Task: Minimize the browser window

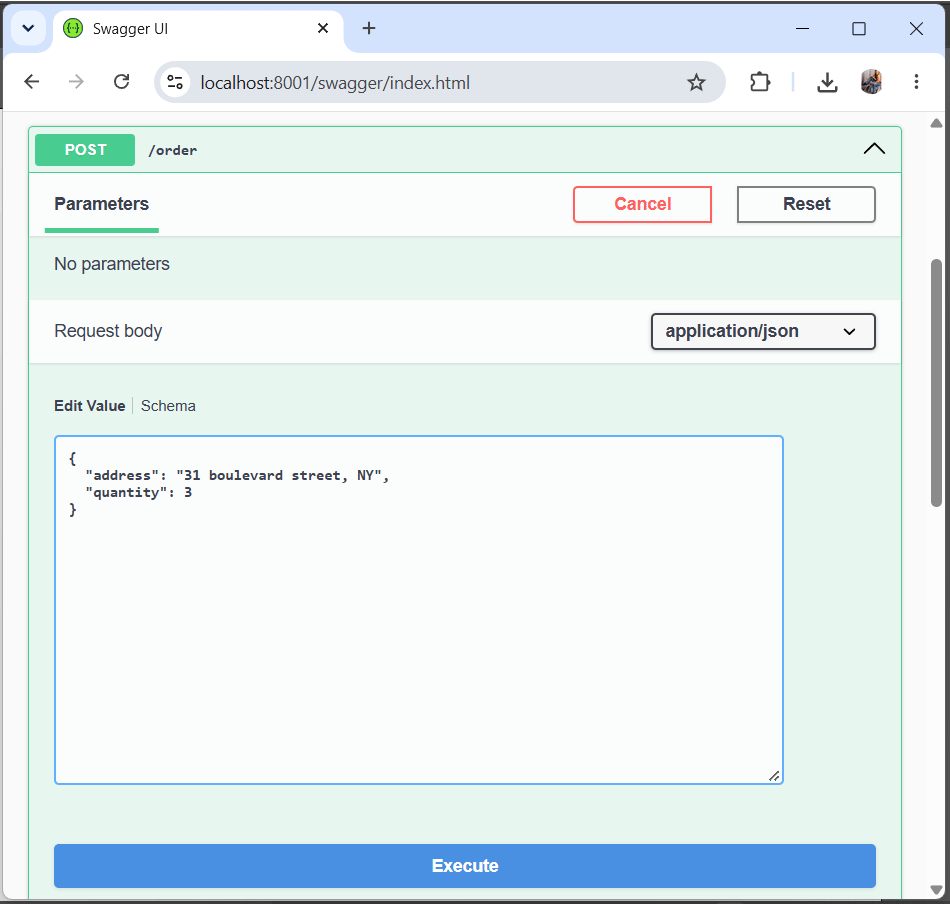Action: pyautogui.click(x=802, y=28)
